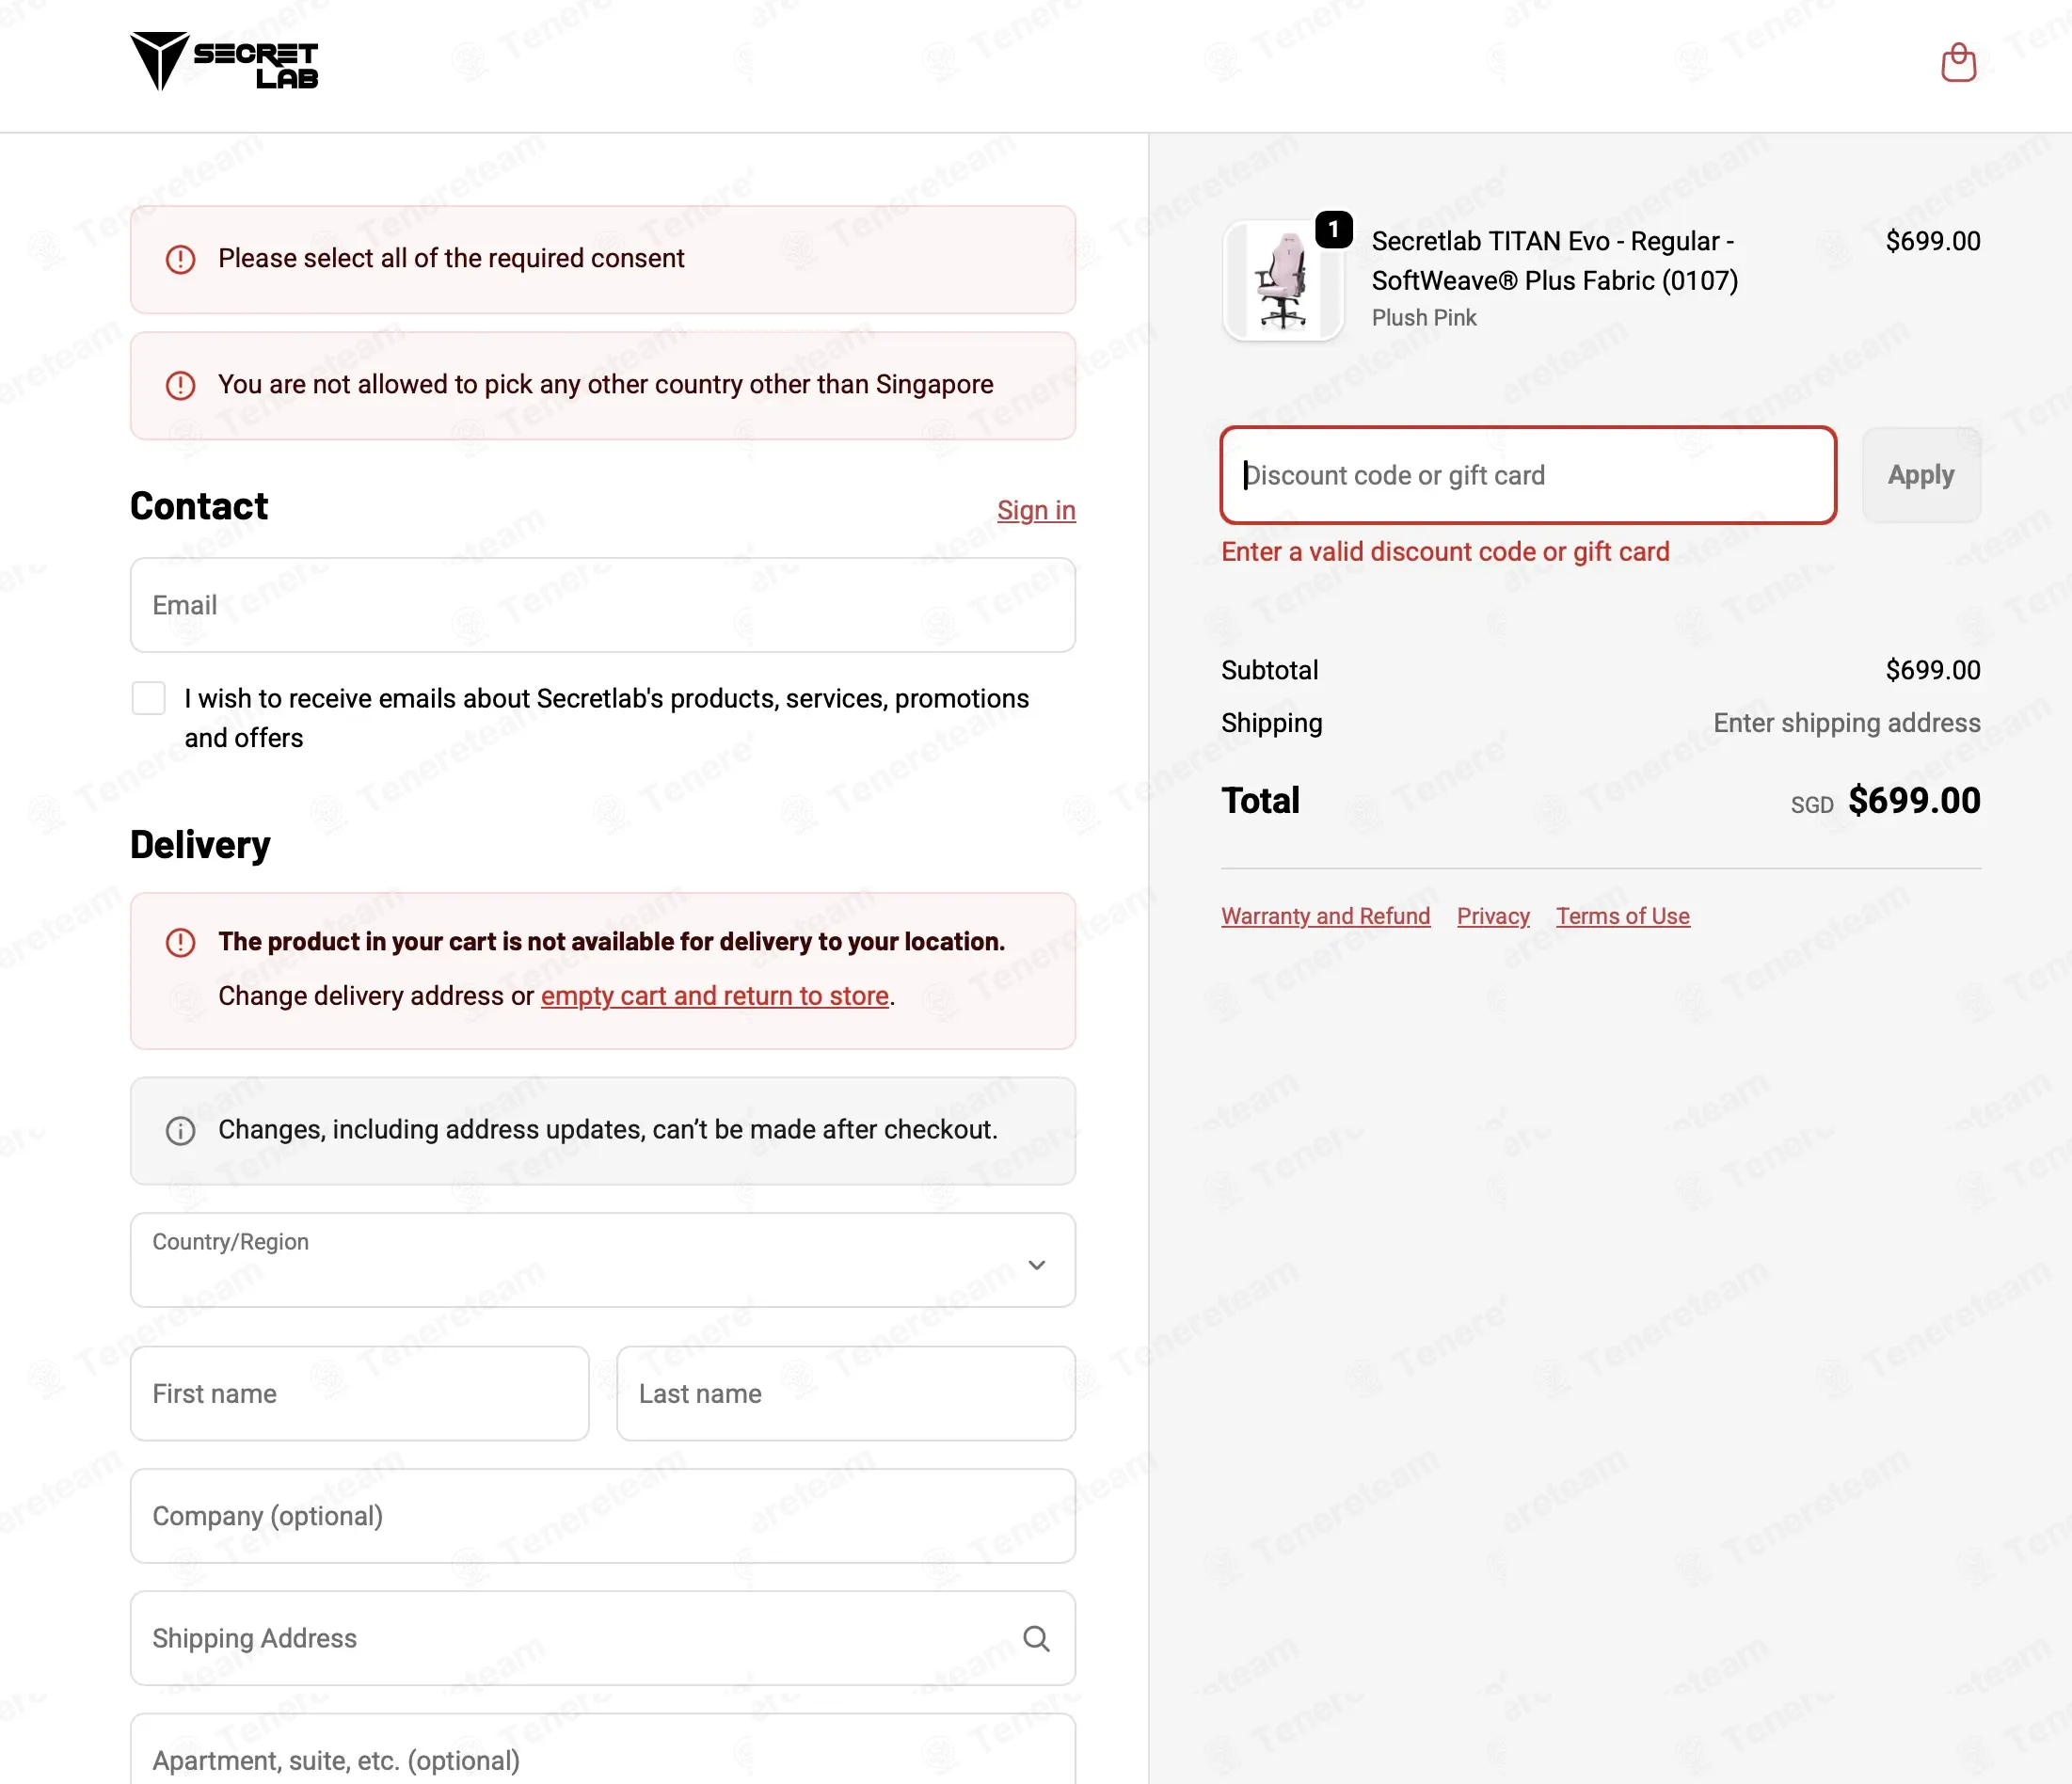Open the shopping bag cart icon
Screen dimensions: 2072x1784
point(1958,63)
